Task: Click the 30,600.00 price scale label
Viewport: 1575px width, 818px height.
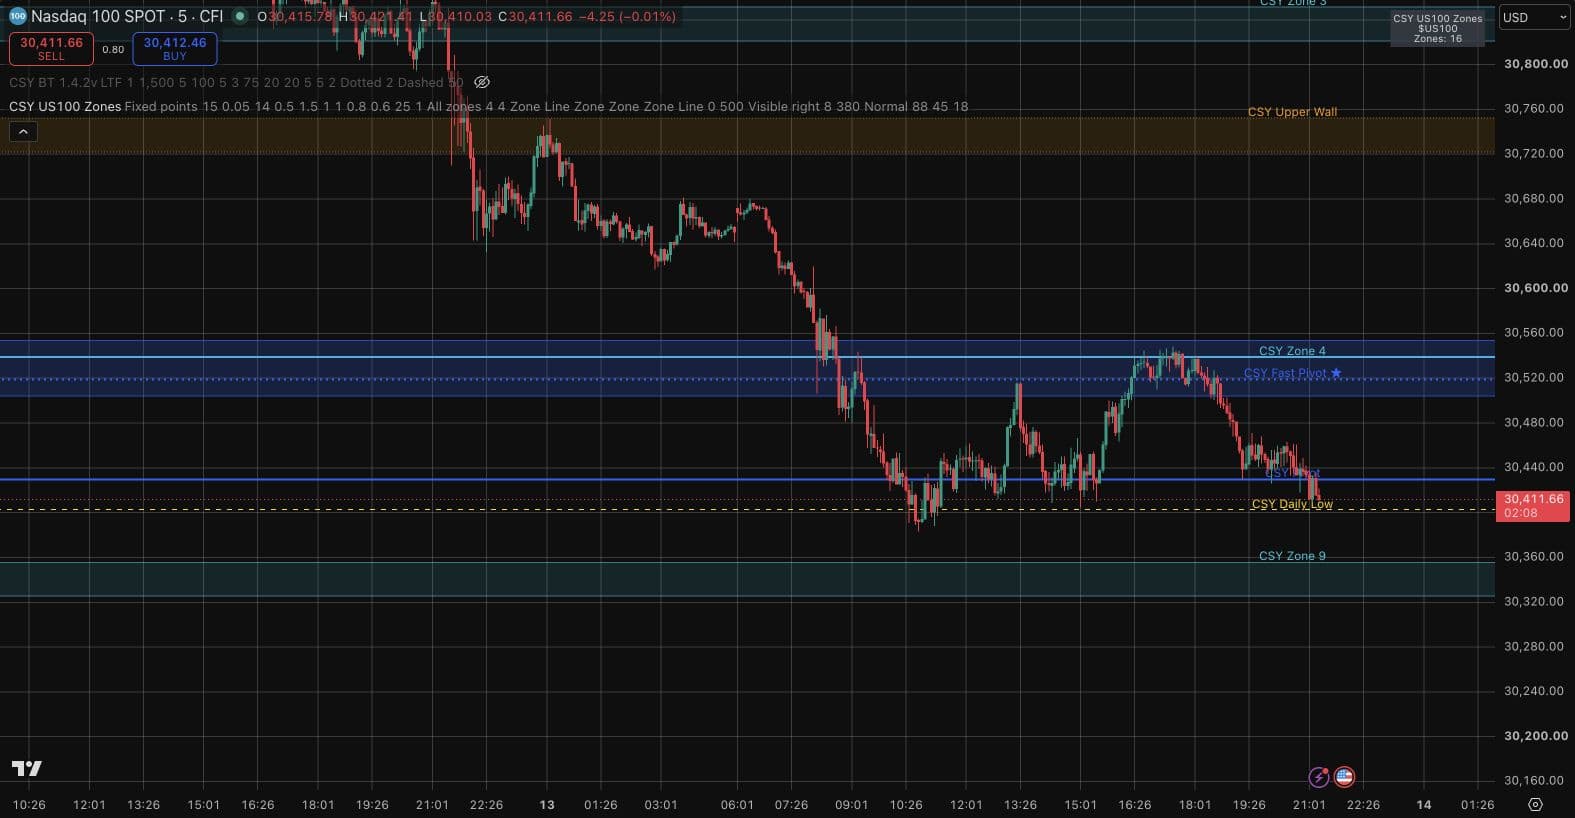Action: (x=1535, y=288)
